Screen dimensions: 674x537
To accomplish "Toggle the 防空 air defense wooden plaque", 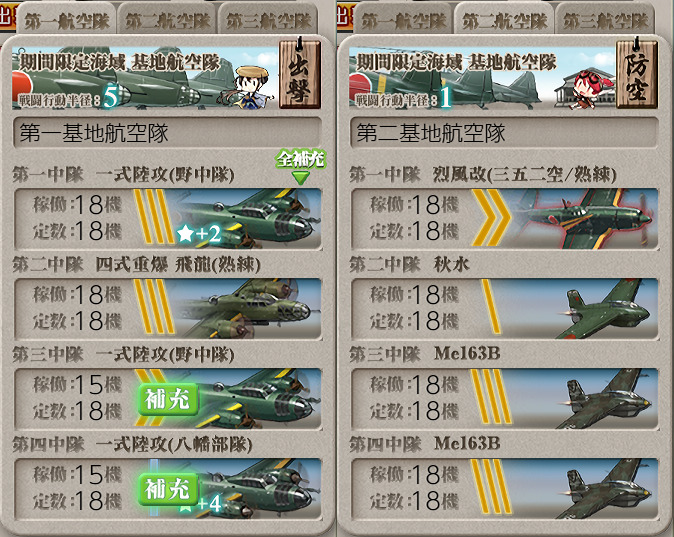I will tap(637, 73).
